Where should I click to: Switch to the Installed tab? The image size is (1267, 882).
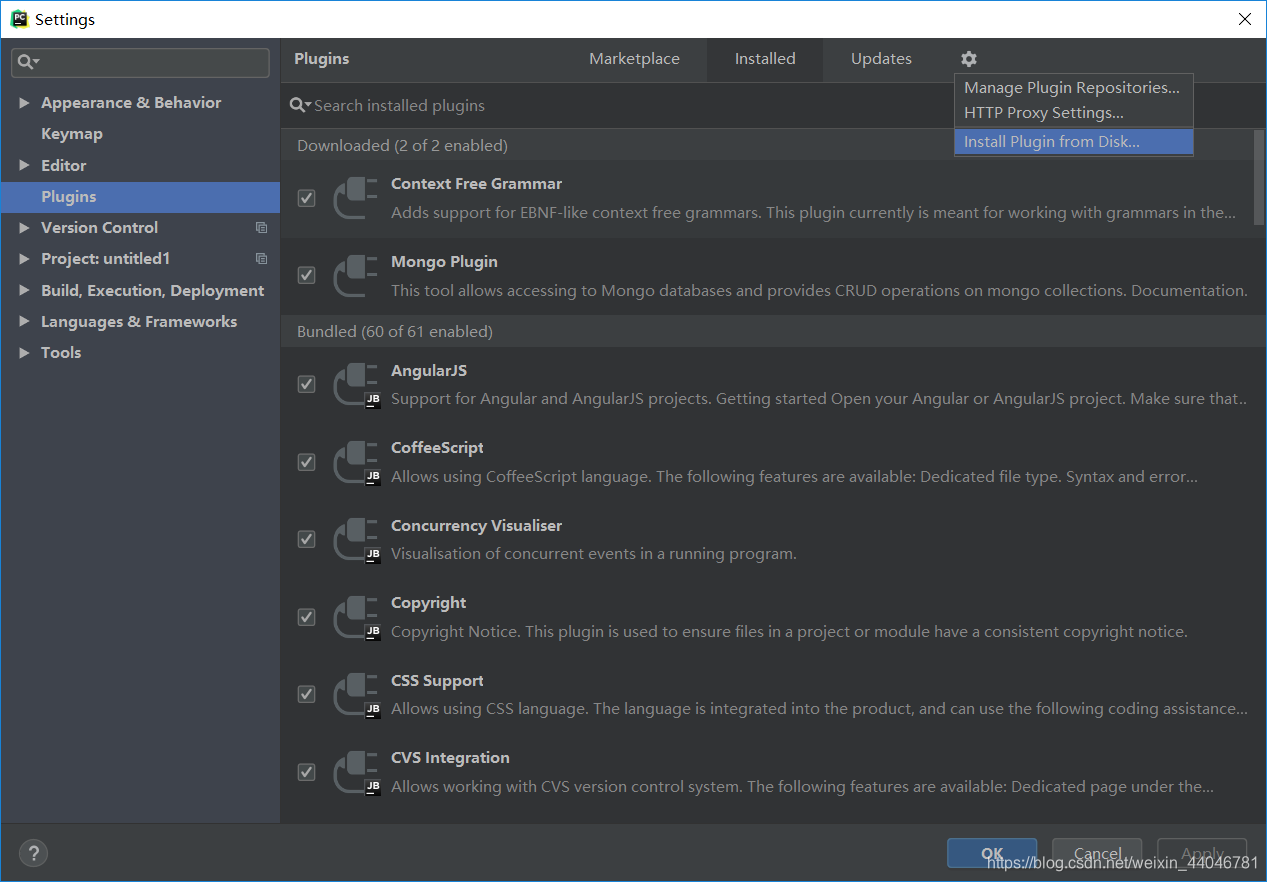click(x=765, y=59)
